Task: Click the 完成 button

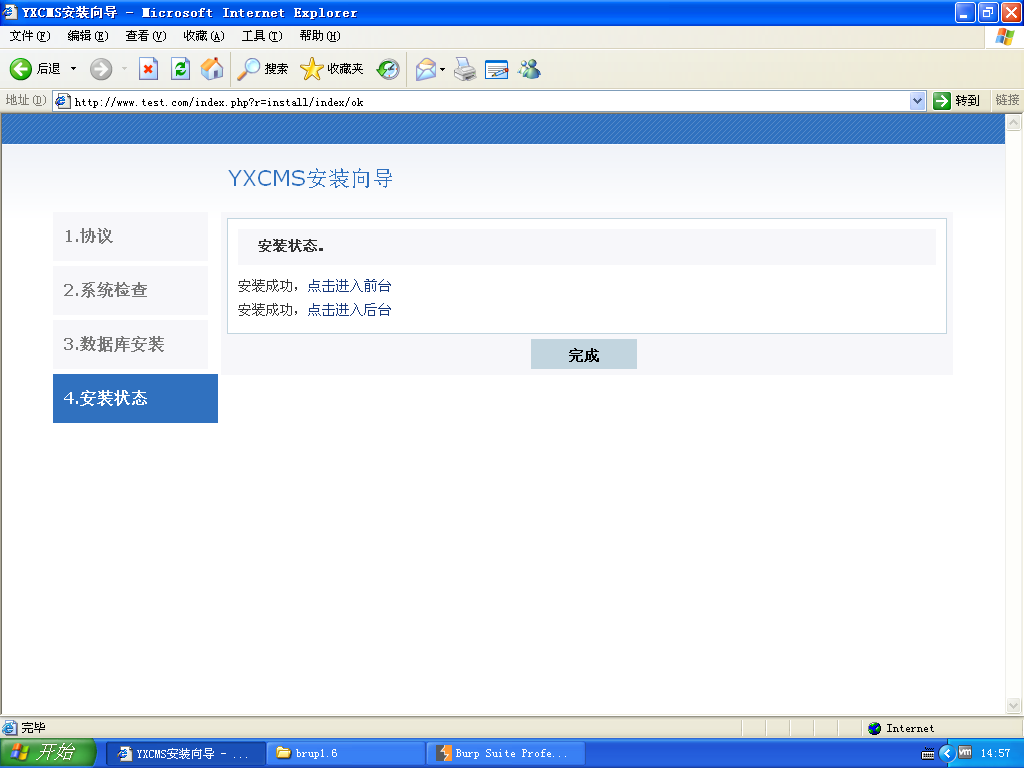Action: point(584,354)
